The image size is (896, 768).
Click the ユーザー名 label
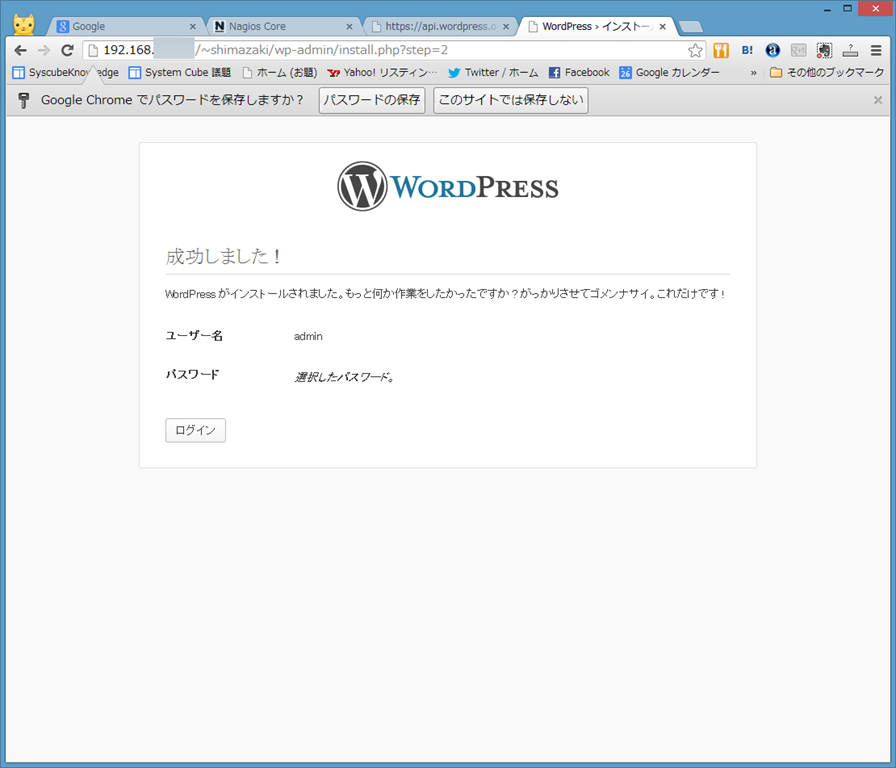[194, 335]
